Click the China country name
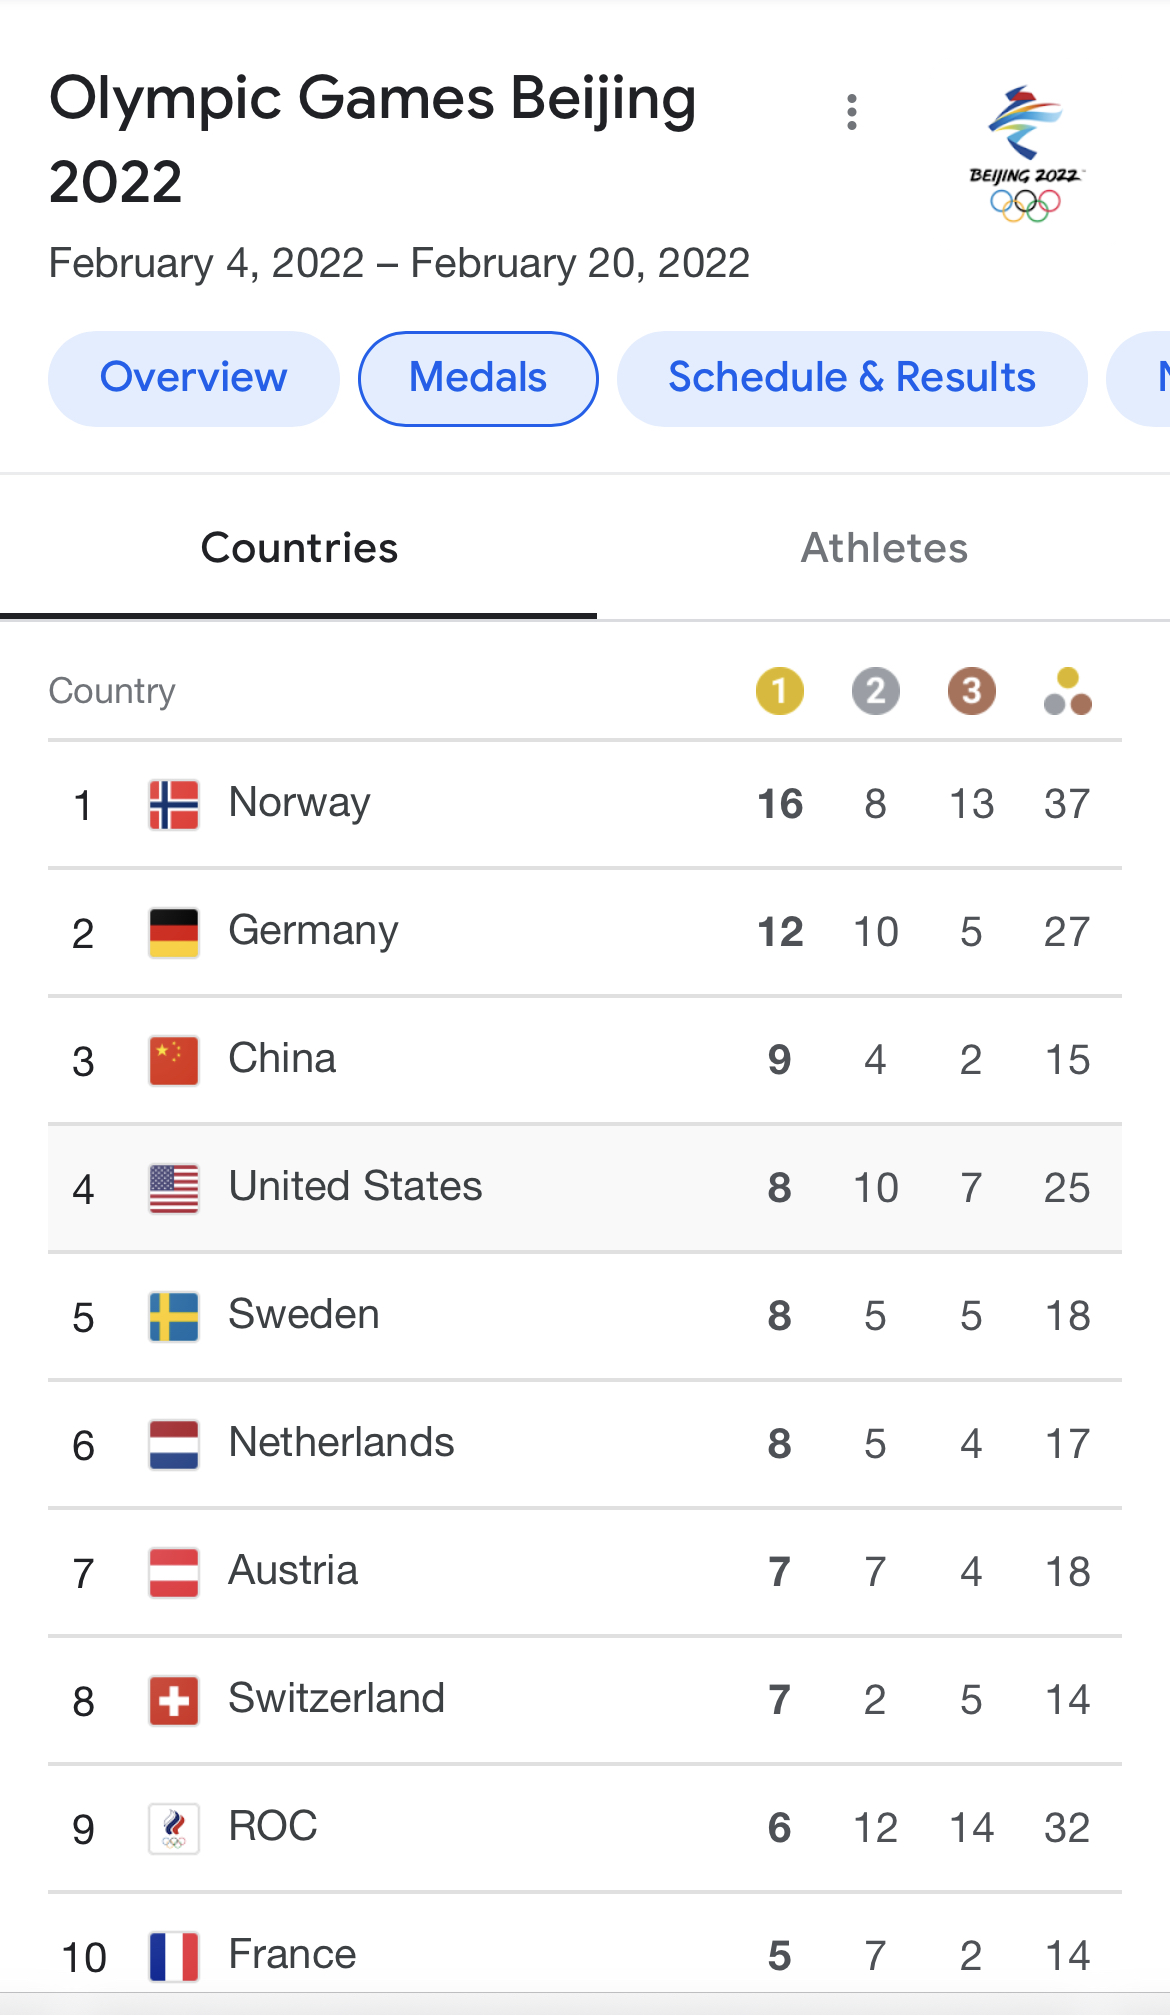Viewport: 1170px width, 2015px height. click(x=282, y=1059)
